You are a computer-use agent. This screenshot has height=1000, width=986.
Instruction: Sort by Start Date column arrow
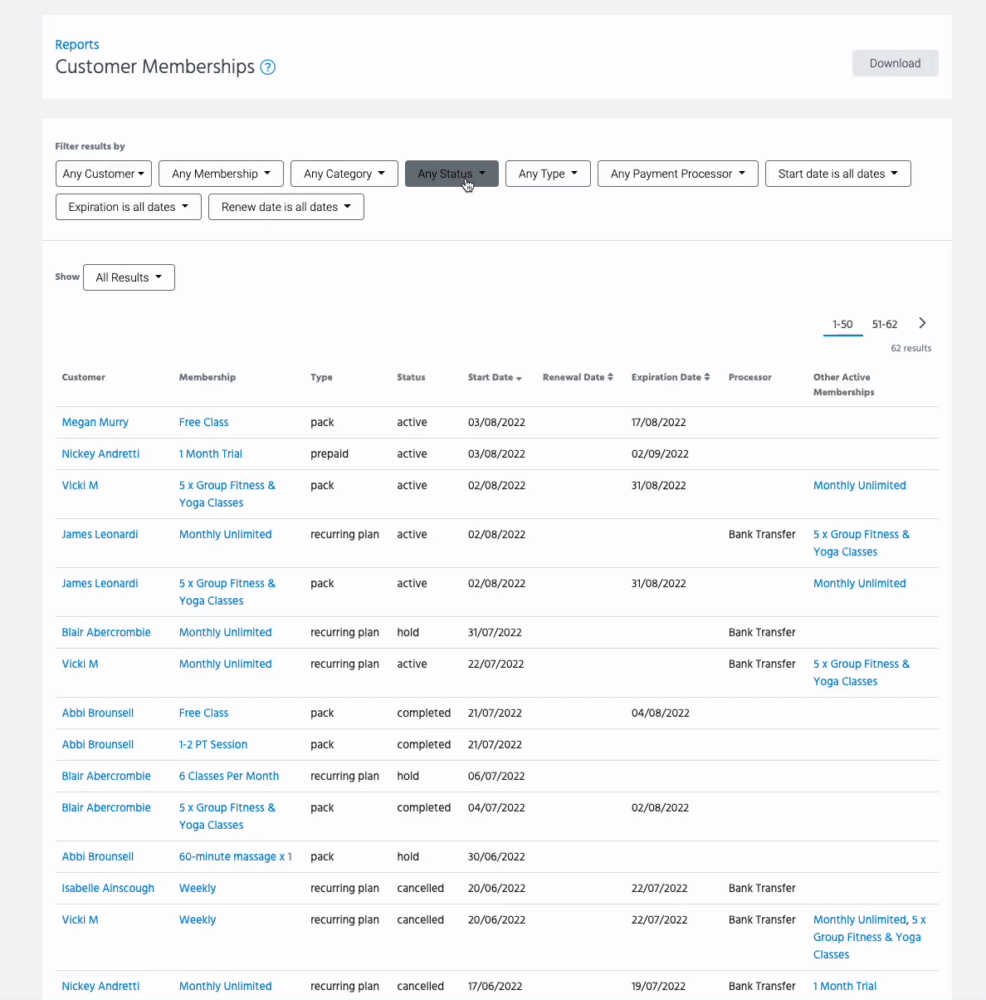pos(519,378)
